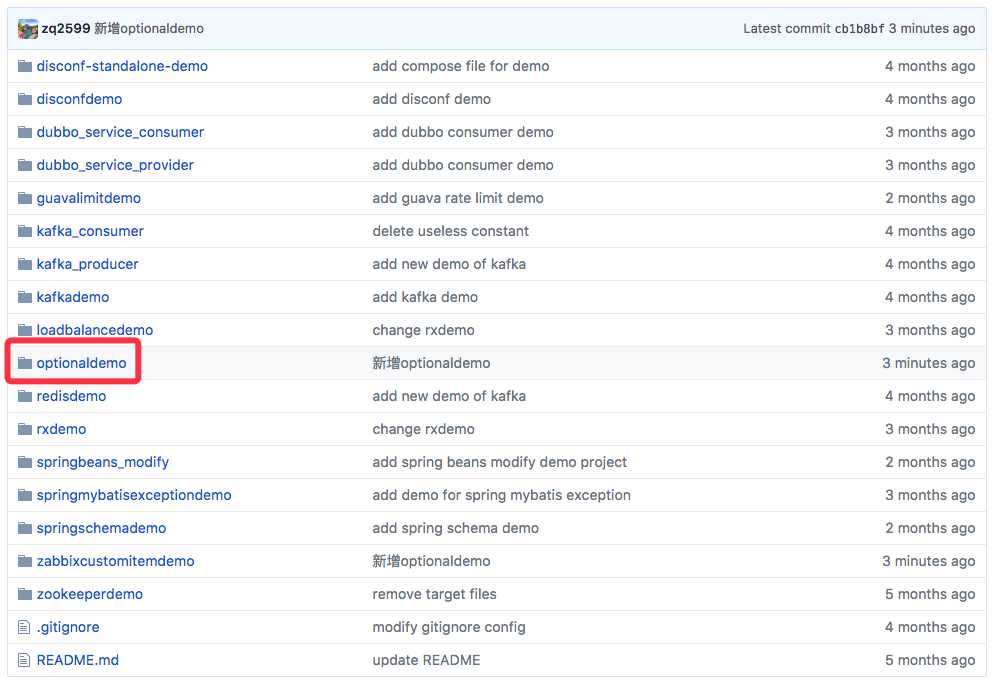Viewport: 1008px width, 681px height.
Task: Open the kafka_consumer folder
Action: [90, 231]
